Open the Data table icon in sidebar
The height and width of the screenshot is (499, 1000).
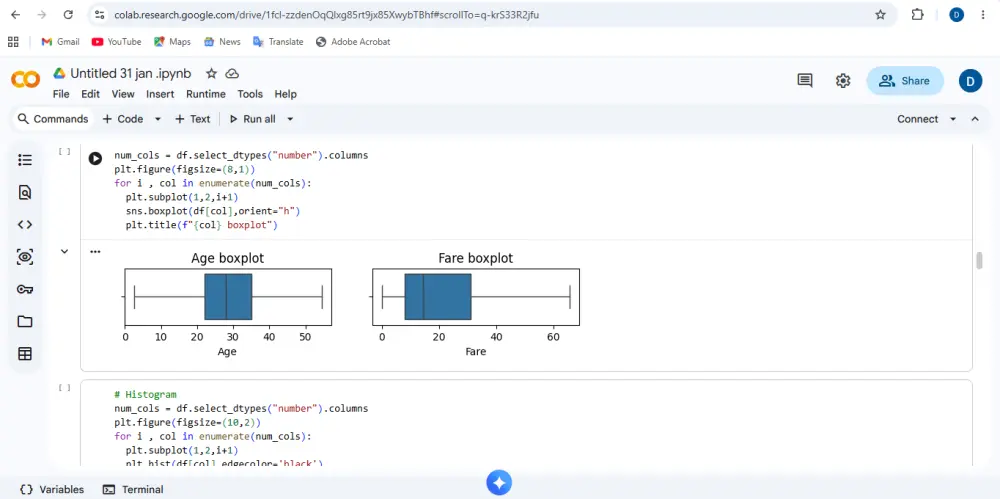(x=25, y=354)
